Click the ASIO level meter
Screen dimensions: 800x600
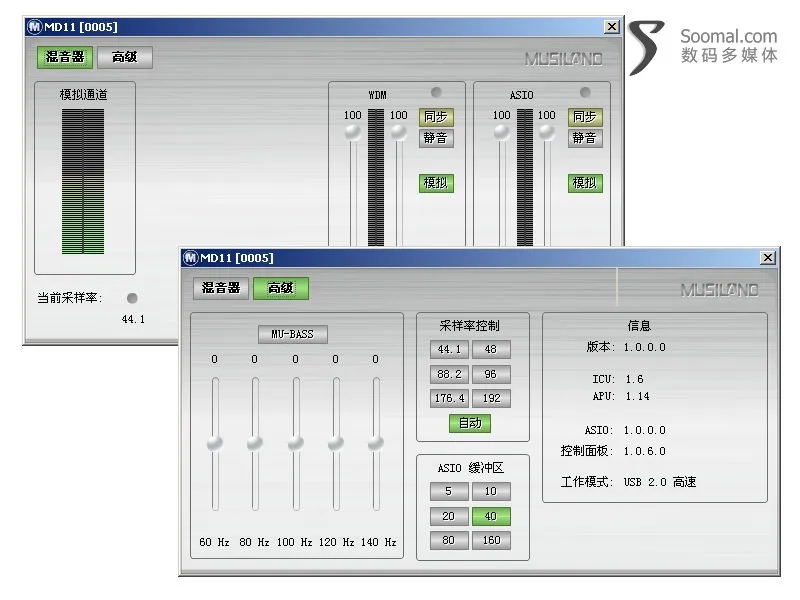pos(524,178)
